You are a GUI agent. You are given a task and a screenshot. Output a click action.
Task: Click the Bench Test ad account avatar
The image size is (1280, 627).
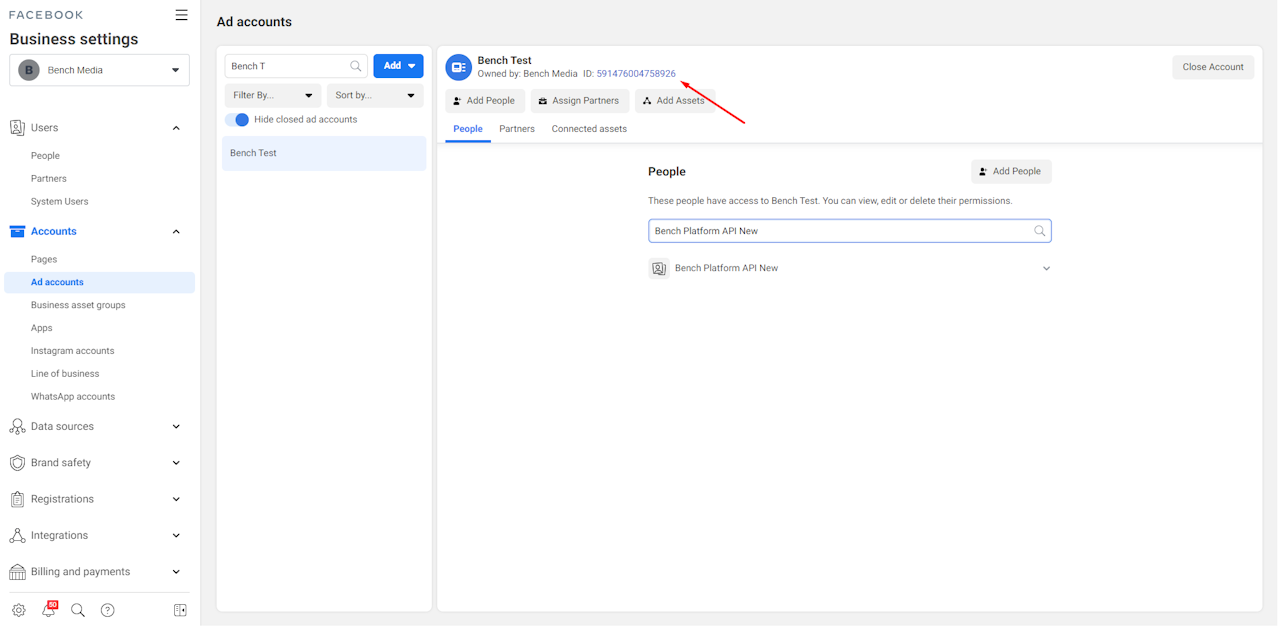(x=459, y=67)
